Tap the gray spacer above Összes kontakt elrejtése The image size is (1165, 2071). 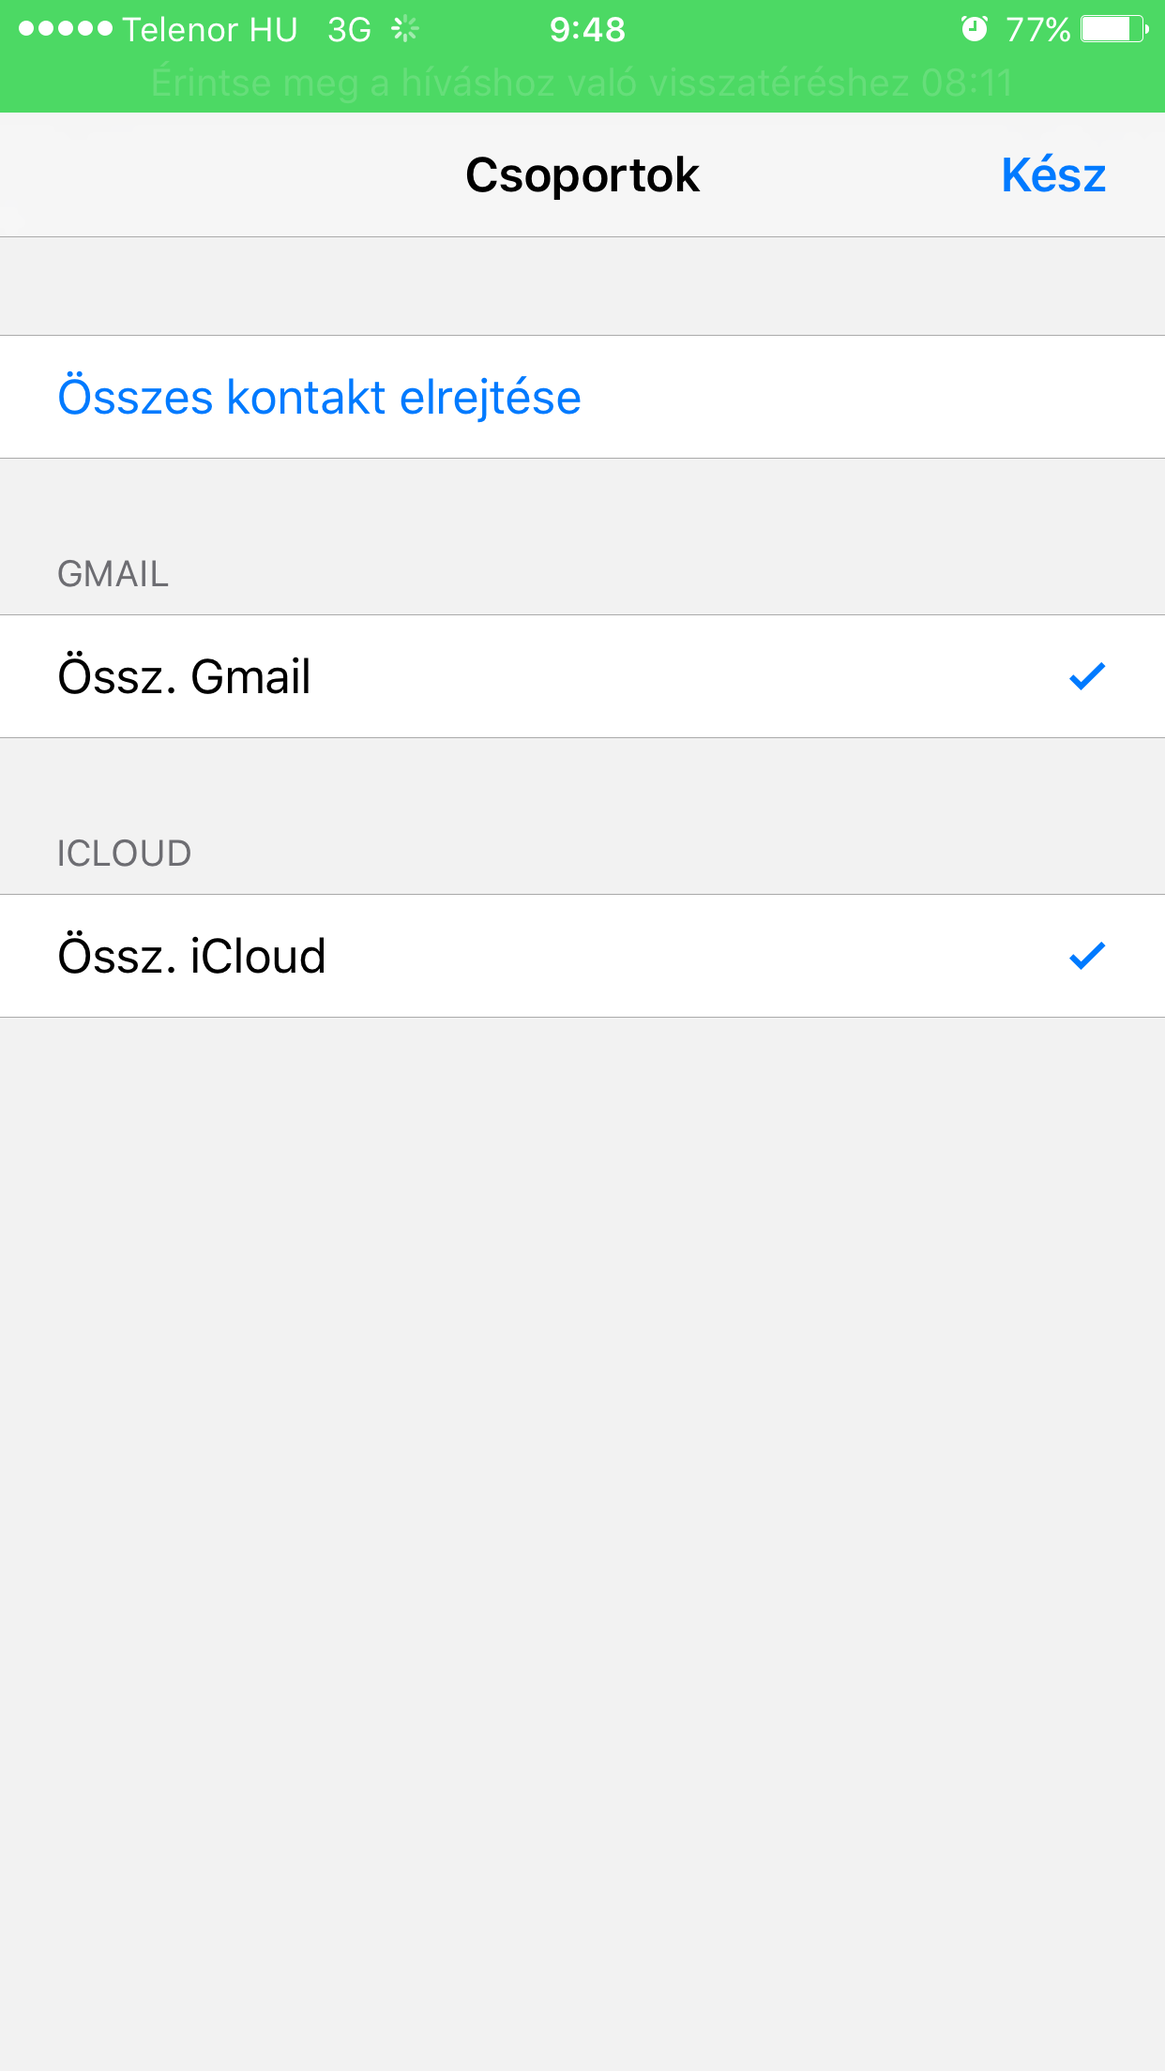tap(582, 286)
